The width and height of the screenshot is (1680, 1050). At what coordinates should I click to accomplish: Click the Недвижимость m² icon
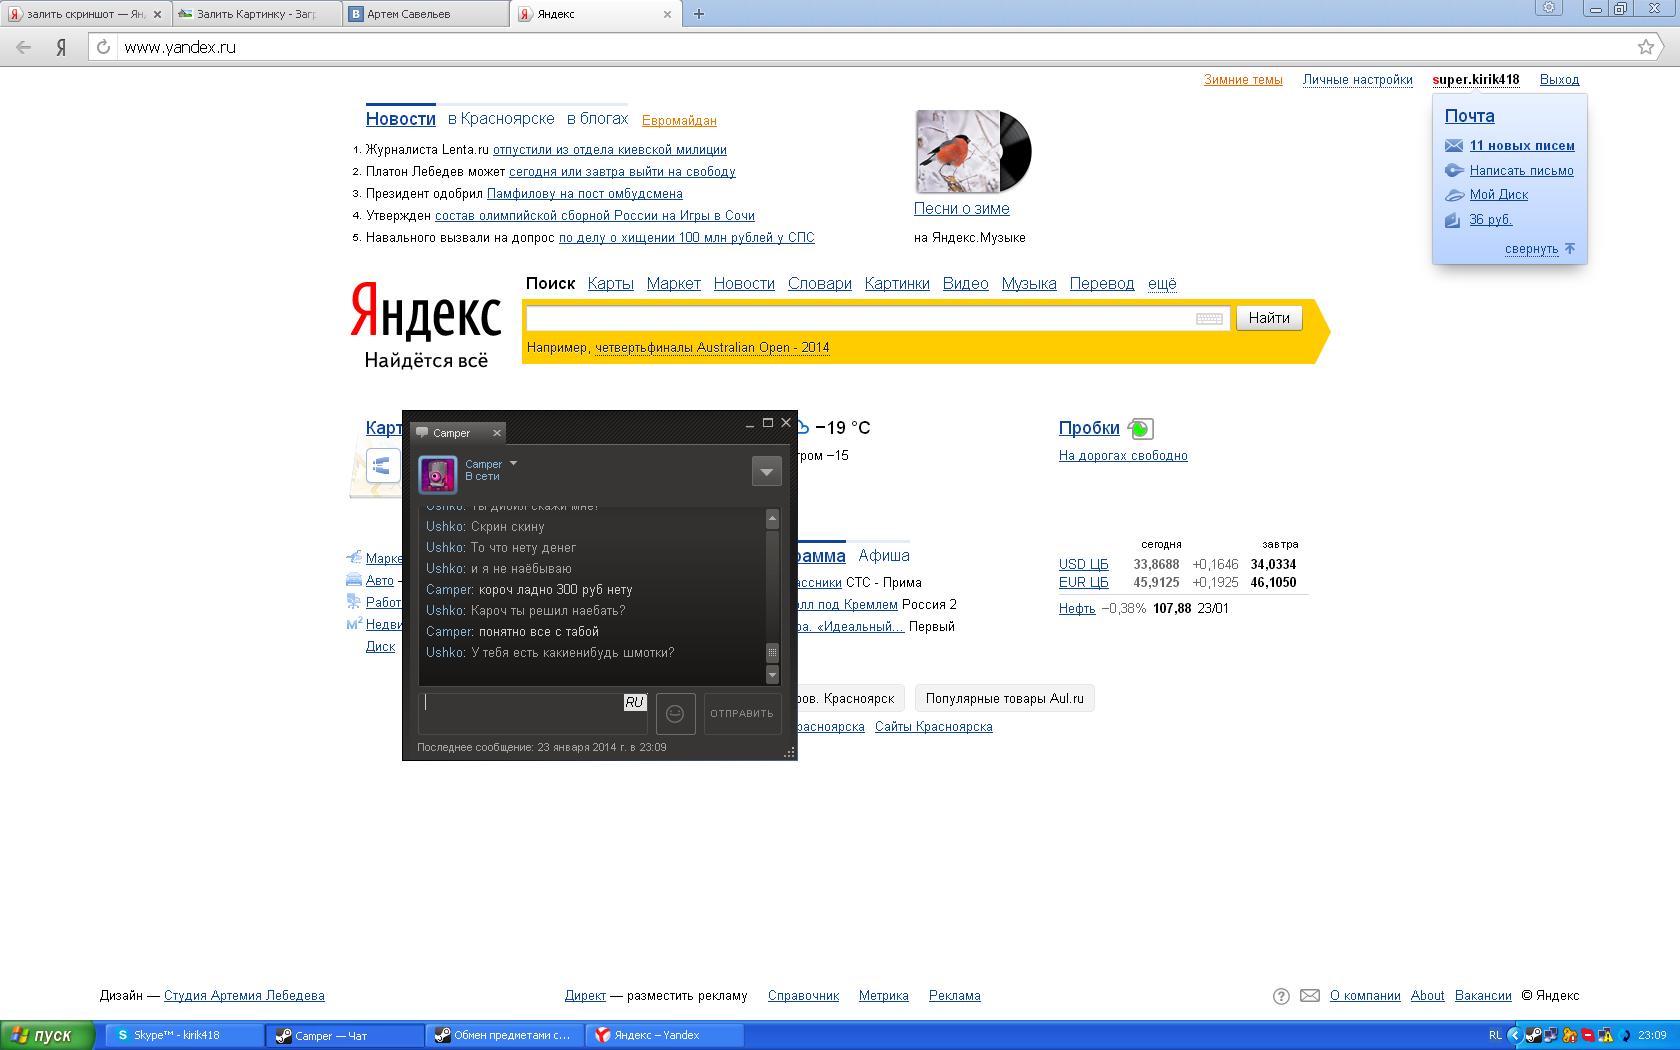[x=353, y=624]
